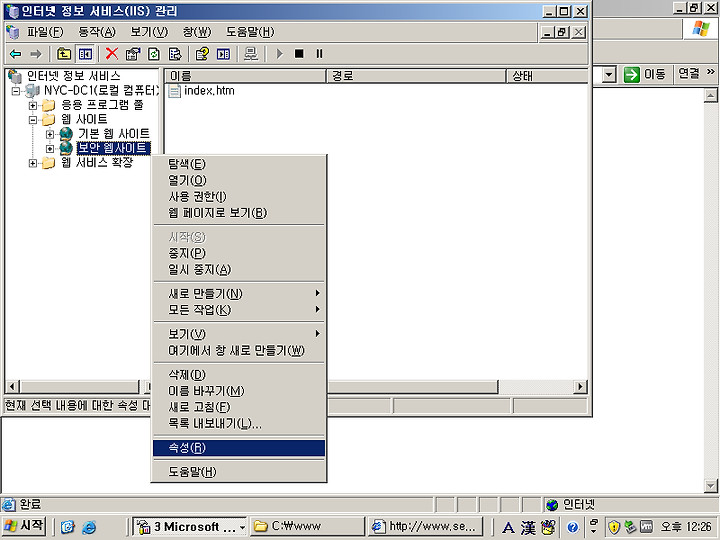720x540 pixels.
Task: Click the 3 Microsoft taskbar group button
Action: (x=190, y=526)
